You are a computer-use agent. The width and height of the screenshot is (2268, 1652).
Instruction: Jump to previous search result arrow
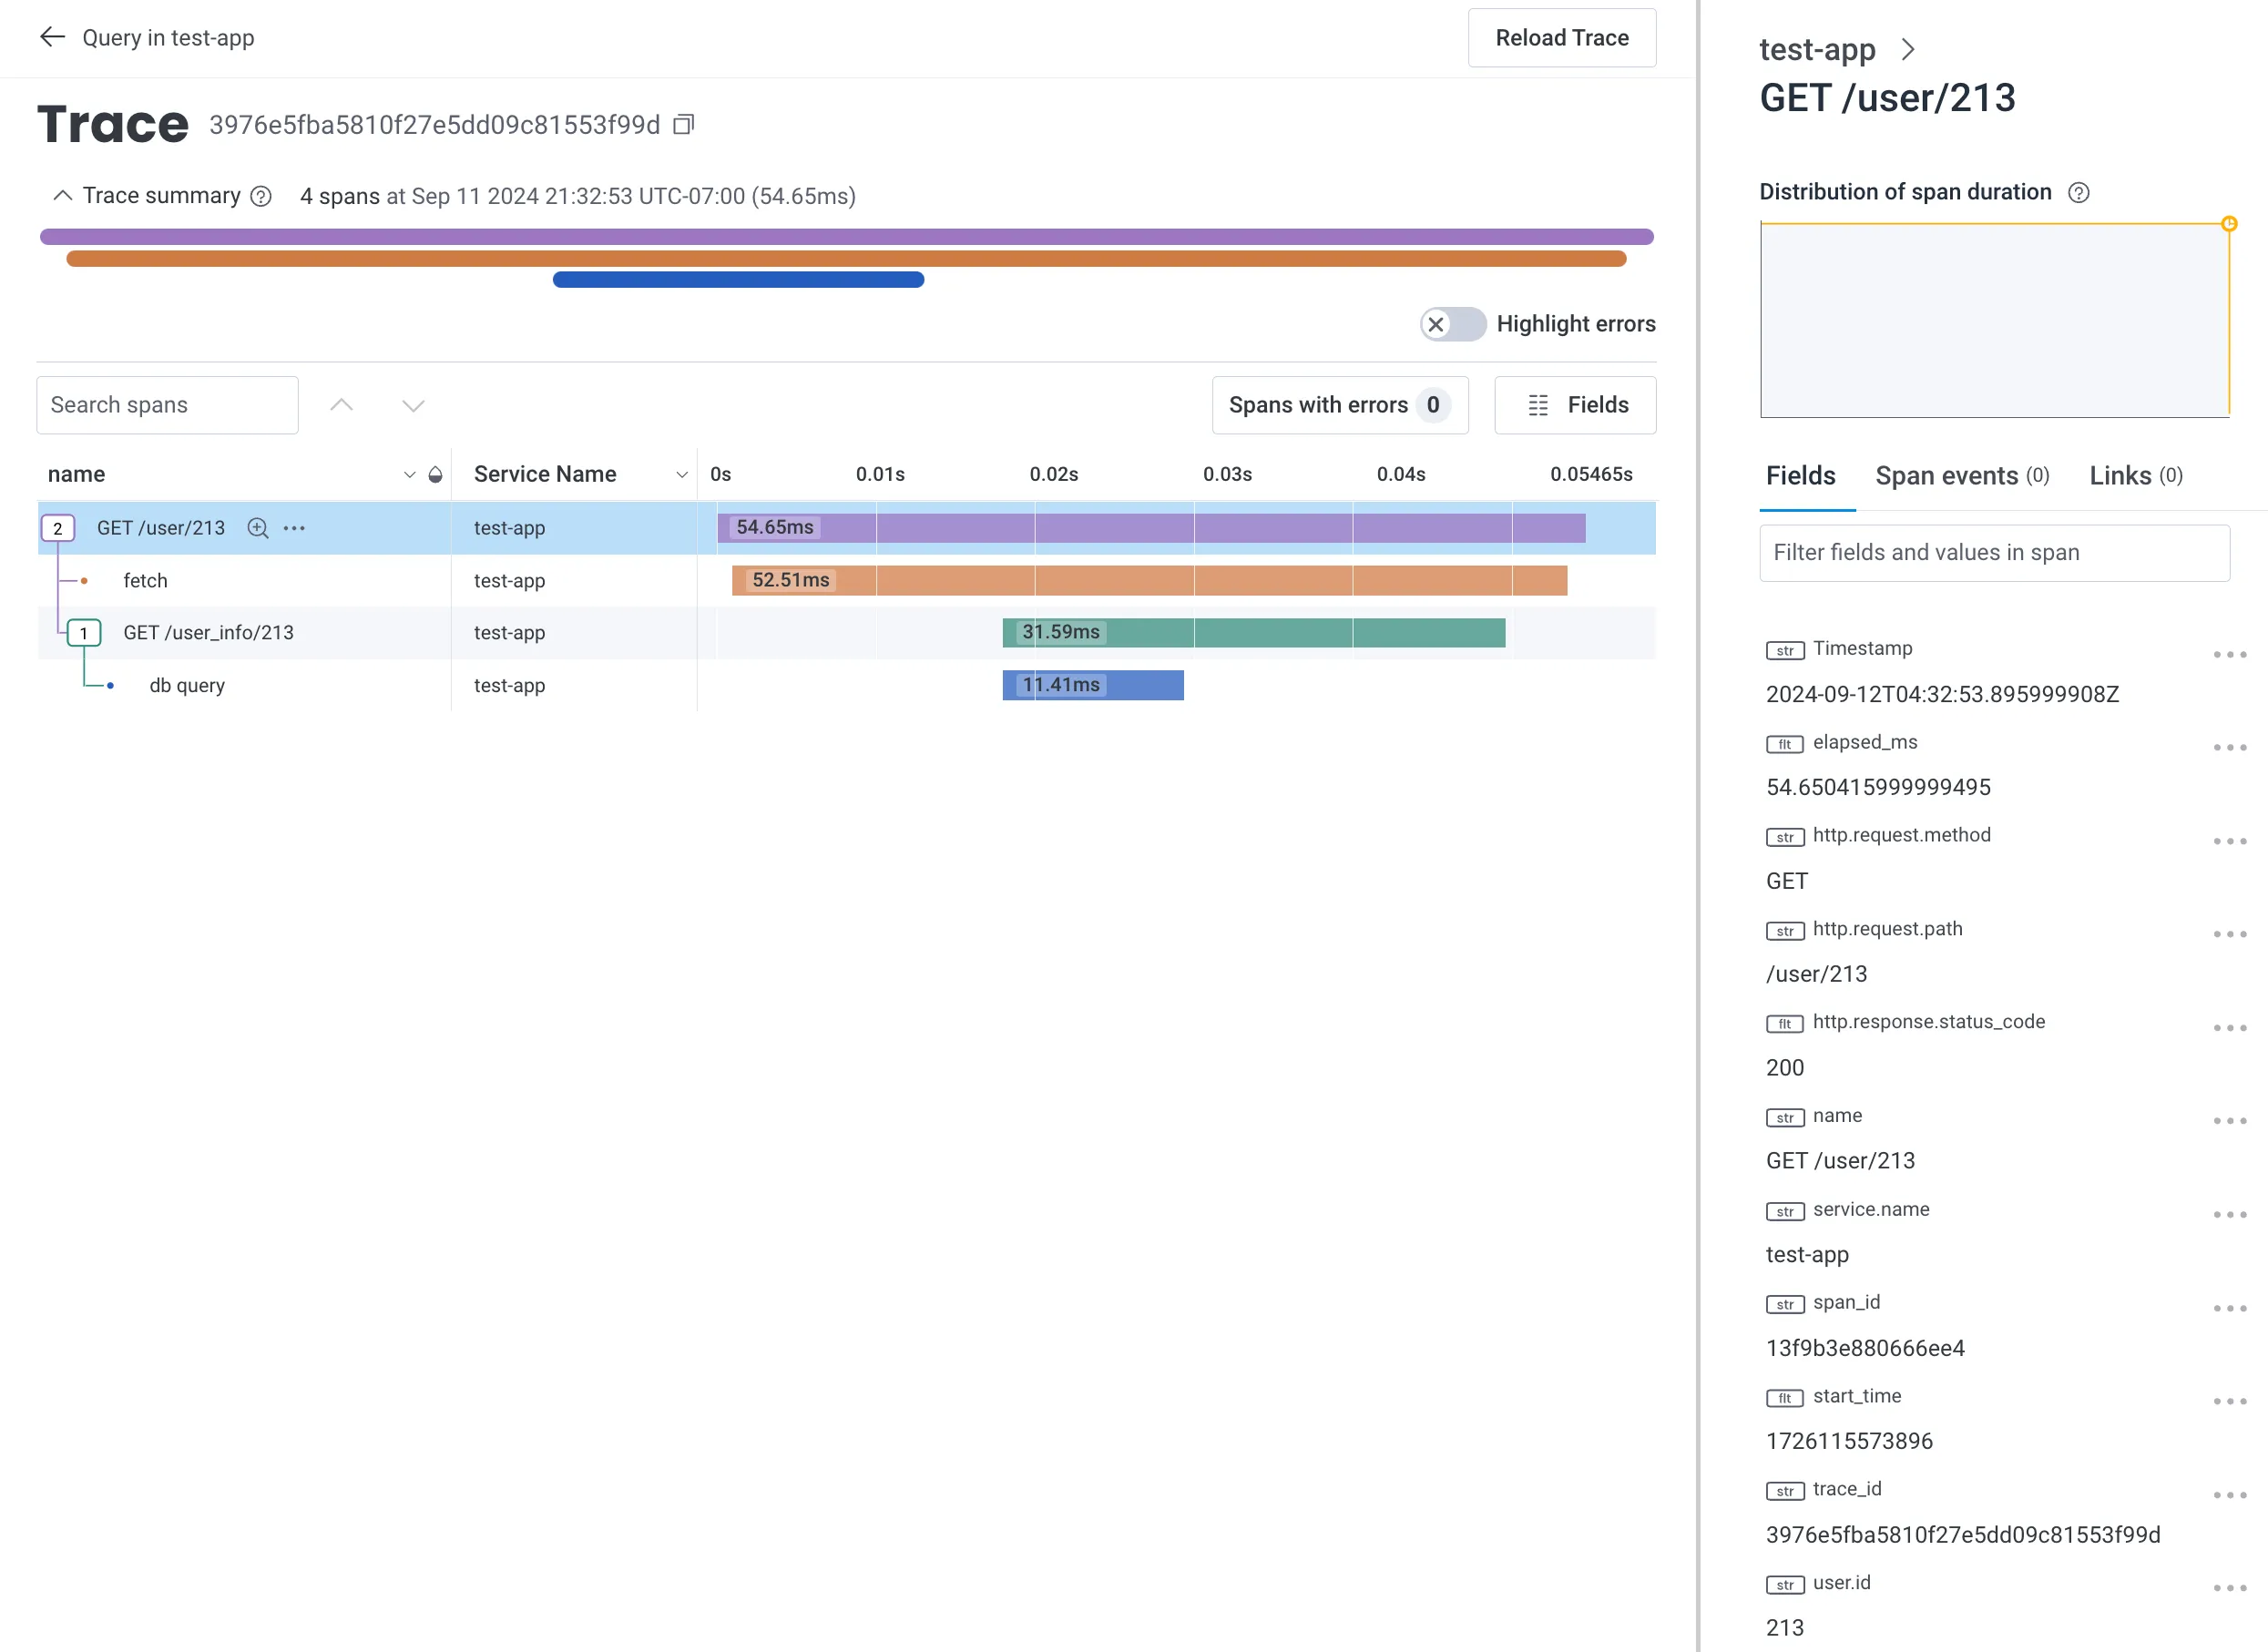point(341,405)
